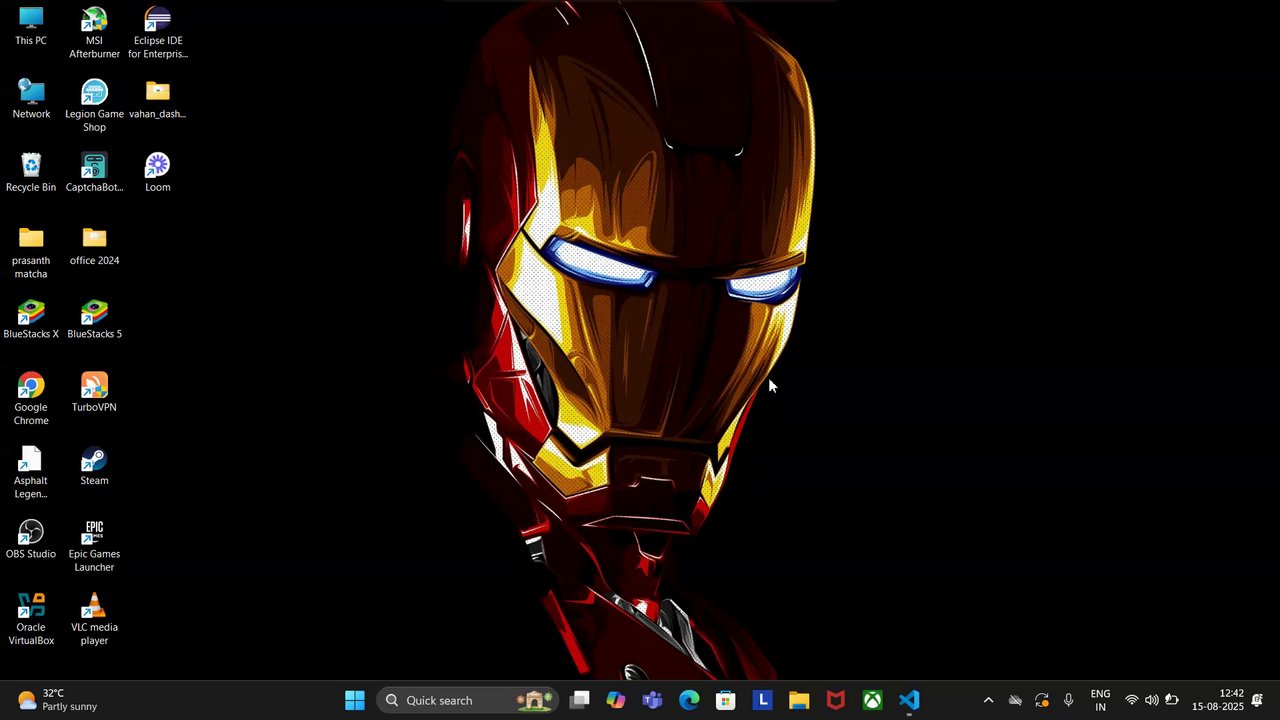The height and width of the screenshot is (720, 1280).
Task: Click the battery status tray icon
Action: [1172, 700]
